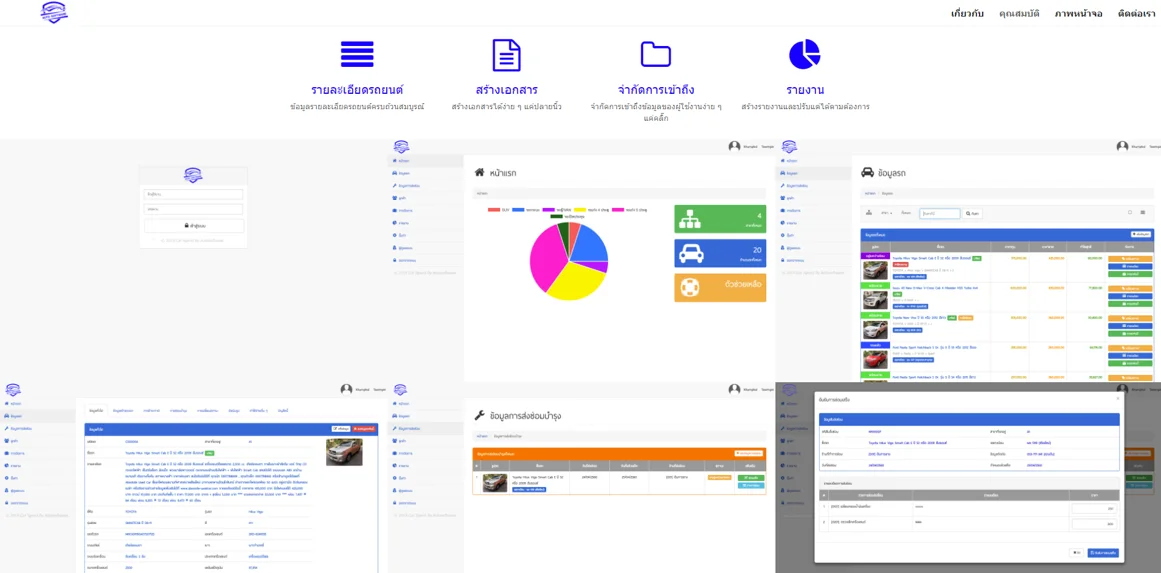Switch to list view icon in ข้อมูลรถ panel
The height and width of the screenshot is (573, 1161).
[1143, 212]
